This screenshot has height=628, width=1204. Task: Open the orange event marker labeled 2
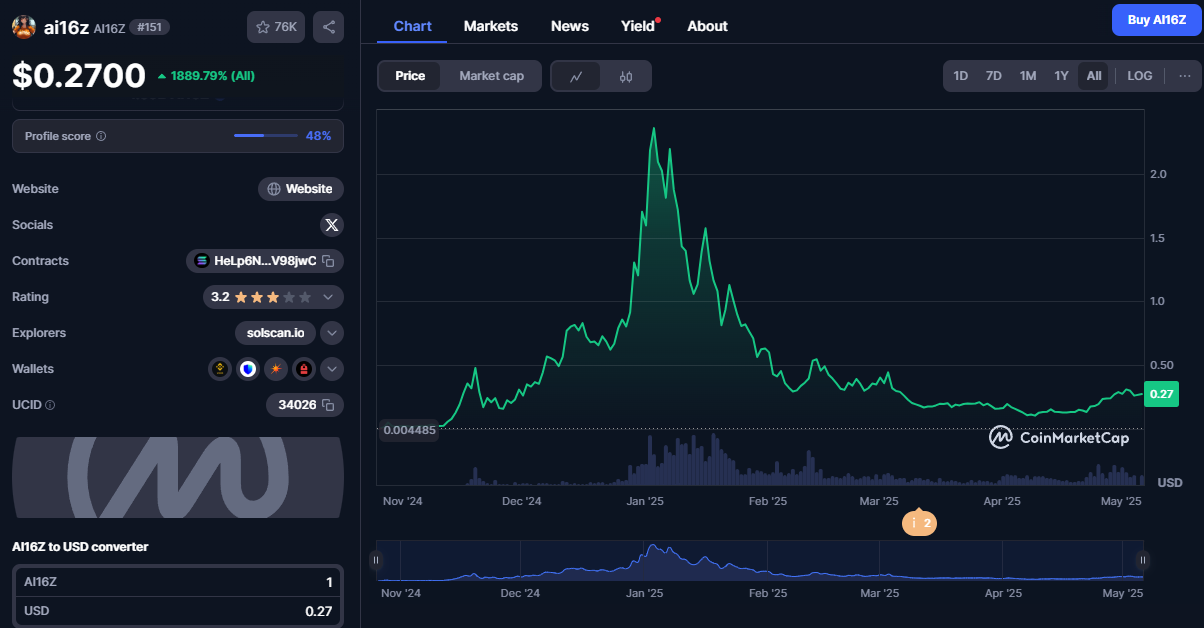[x=919, y=523]
